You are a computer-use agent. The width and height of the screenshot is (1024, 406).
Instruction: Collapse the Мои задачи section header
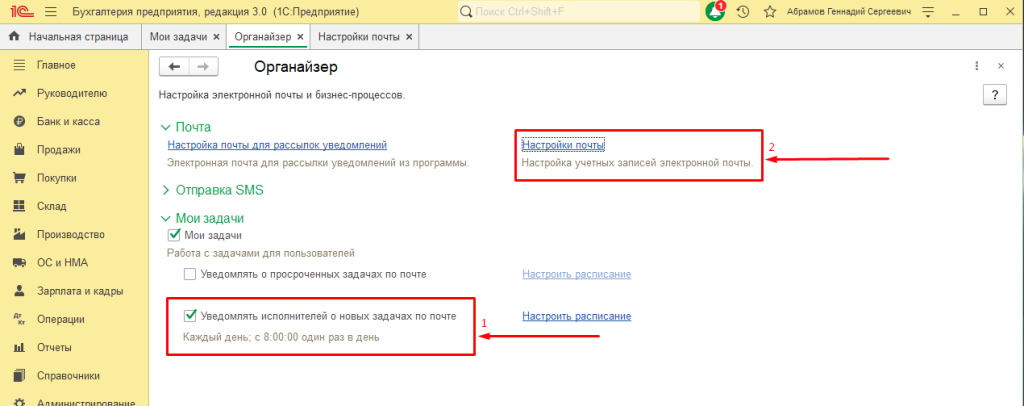pos(202,218)
